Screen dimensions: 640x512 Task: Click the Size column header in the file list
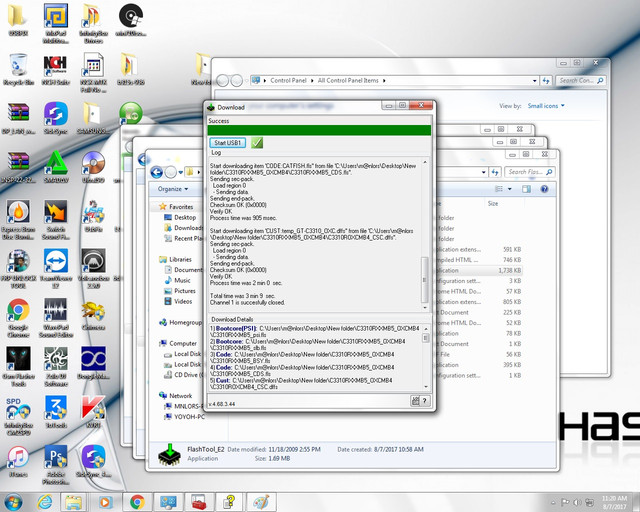[493, 203]
